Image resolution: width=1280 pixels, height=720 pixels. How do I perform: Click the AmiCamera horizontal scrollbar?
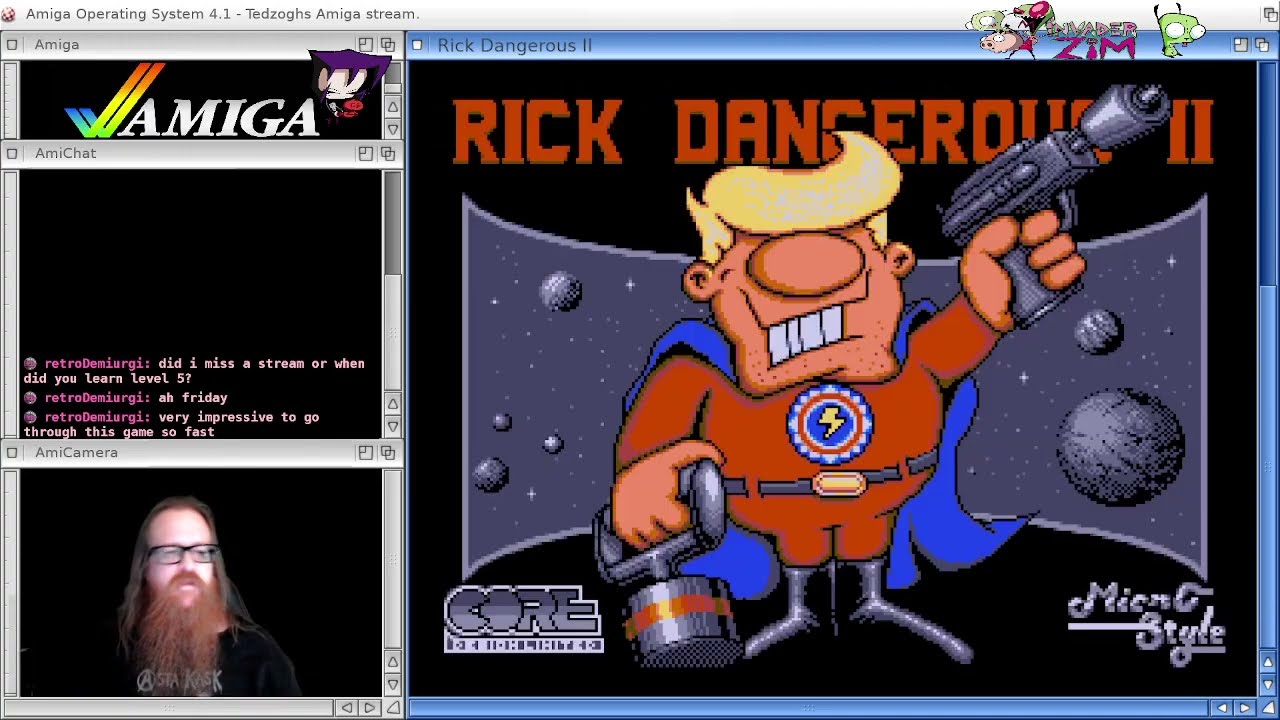pyautogui.click(x=170, y=708)
